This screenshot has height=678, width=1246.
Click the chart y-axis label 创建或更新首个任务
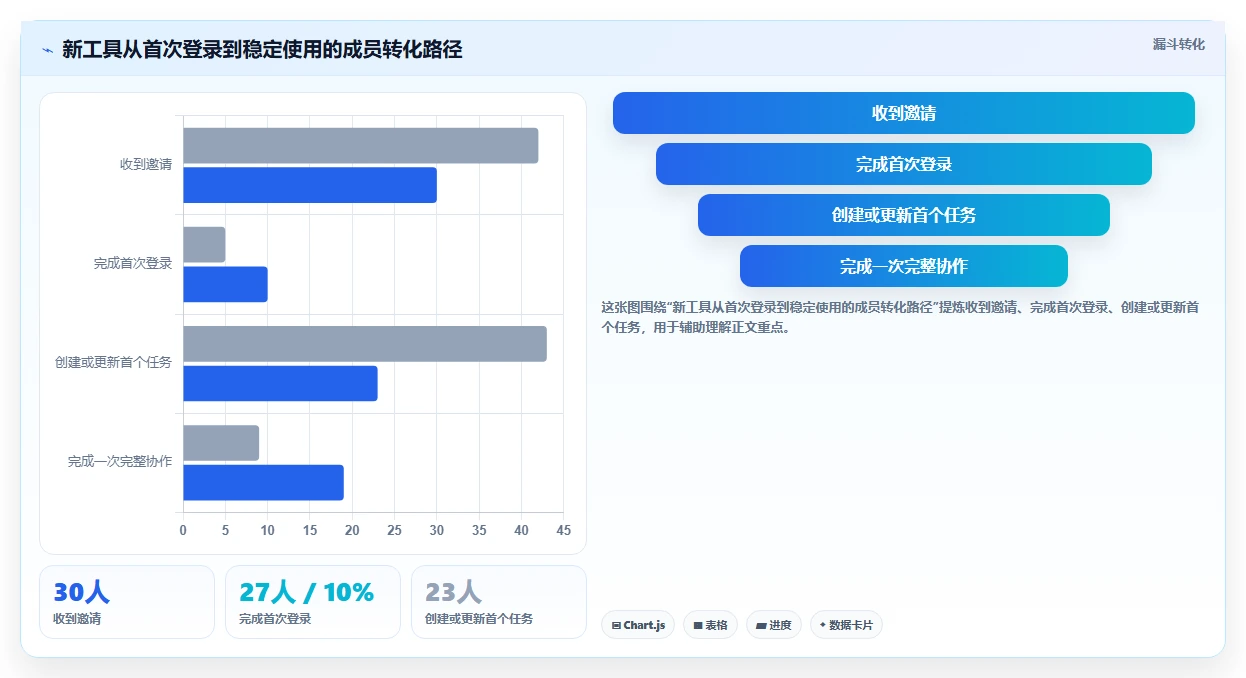(x=113, y=363)
